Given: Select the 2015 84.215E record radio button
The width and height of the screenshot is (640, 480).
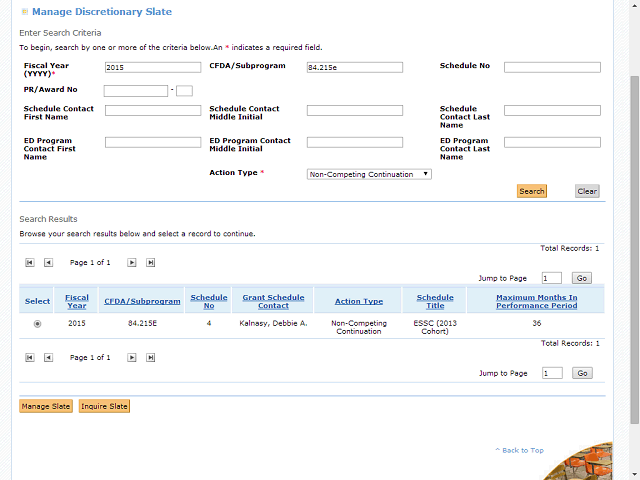Looking at the screenshot, I should coord(37,324).
